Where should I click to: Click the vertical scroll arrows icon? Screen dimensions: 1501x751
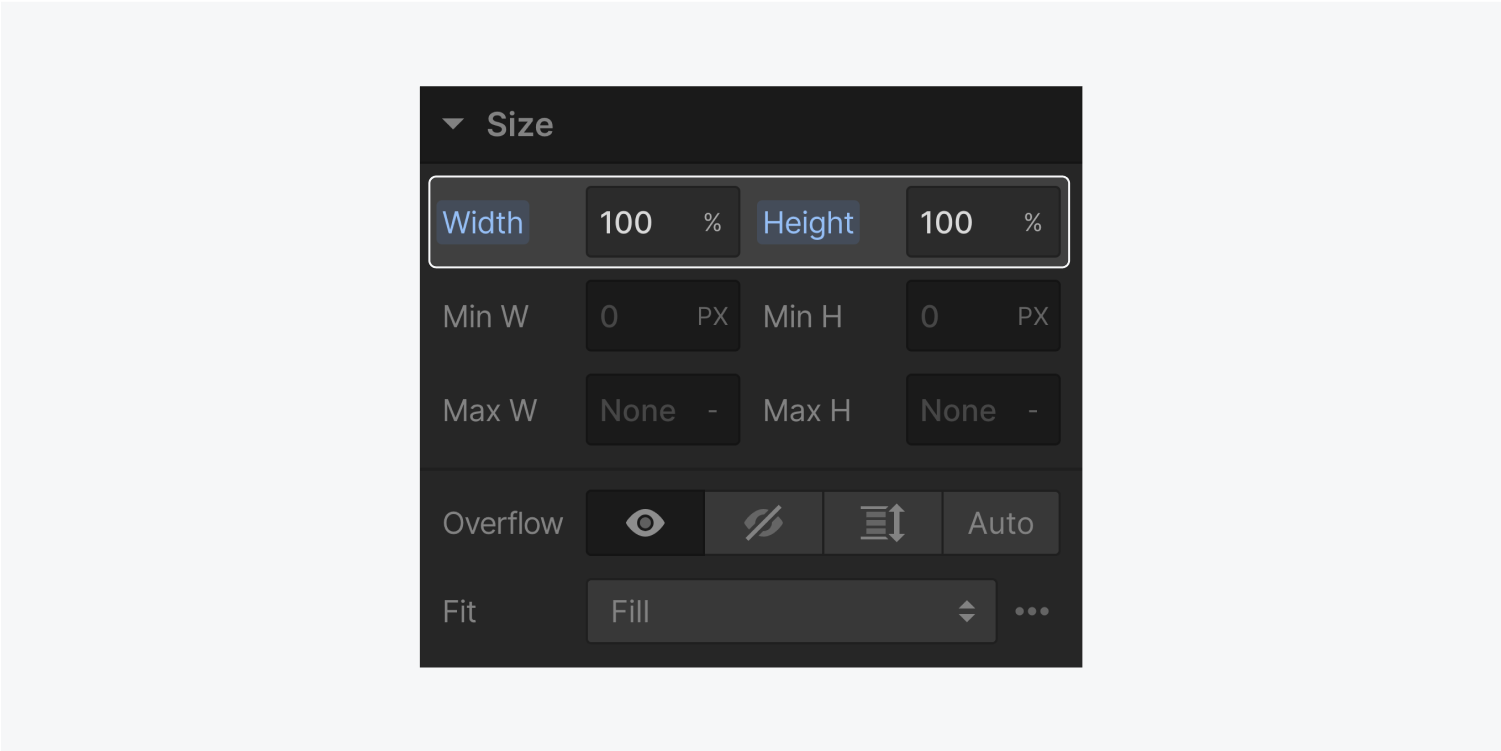pyautogui.click(x=881, y=522)
